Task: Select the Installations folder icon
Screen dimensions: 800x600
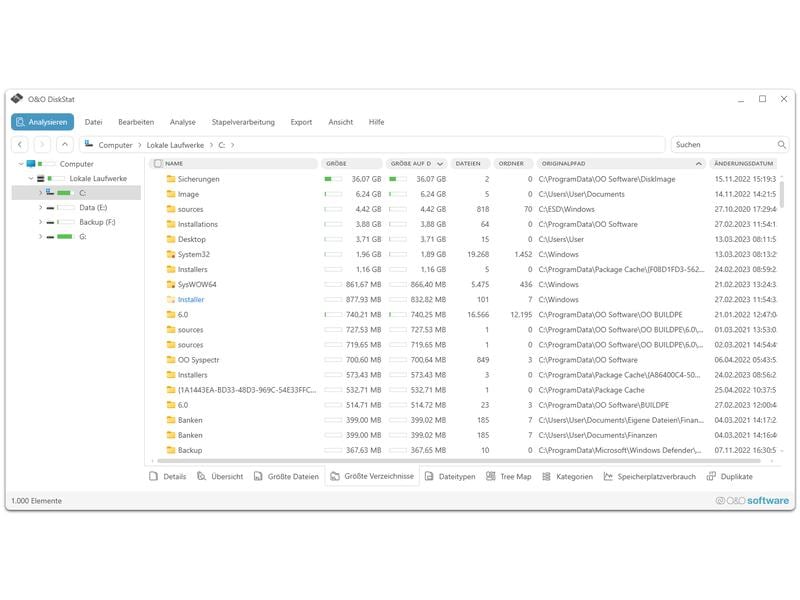Action: pyautogui.click(x=171, y=224)
